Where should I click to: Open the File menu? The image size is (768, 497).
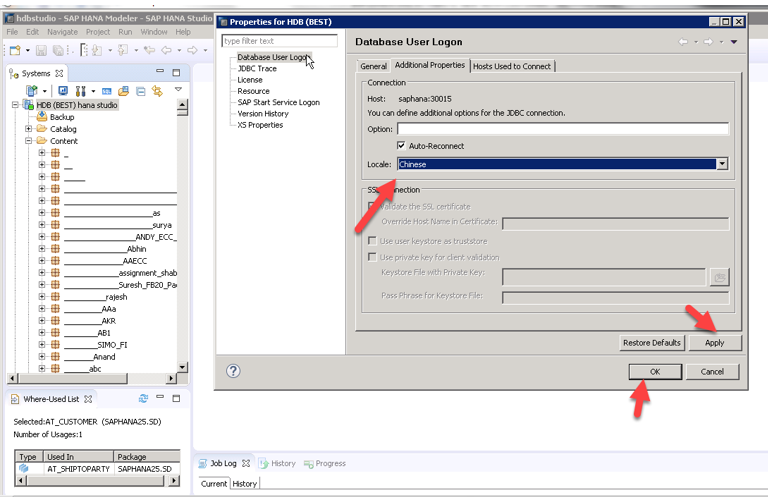click(12, 32)
